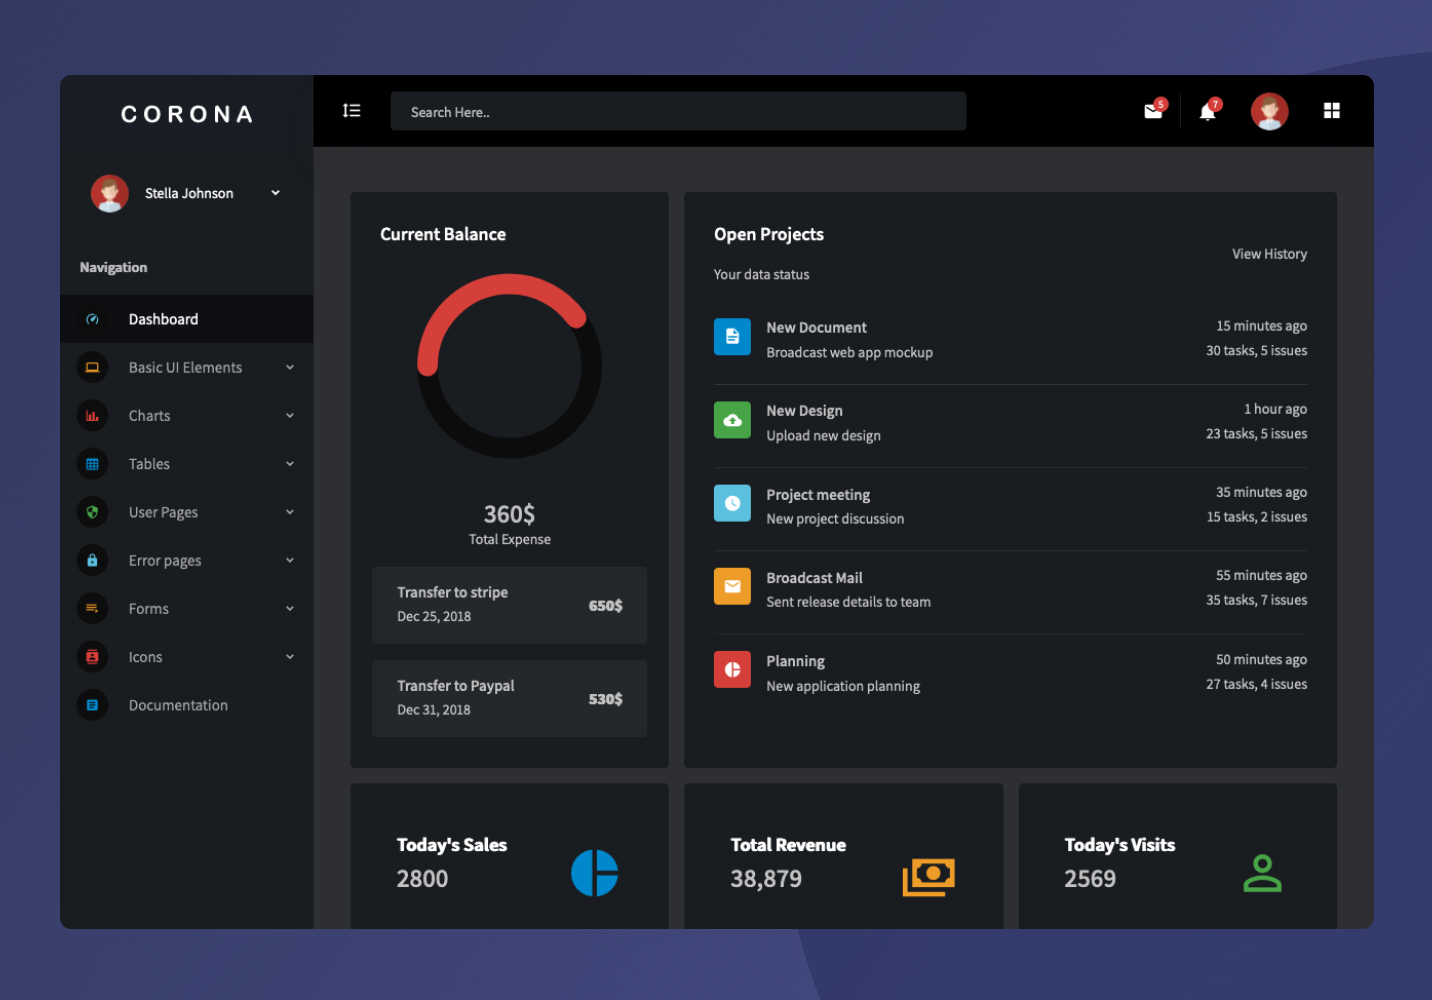Expand the Error pages chevron

pos(290,560)
